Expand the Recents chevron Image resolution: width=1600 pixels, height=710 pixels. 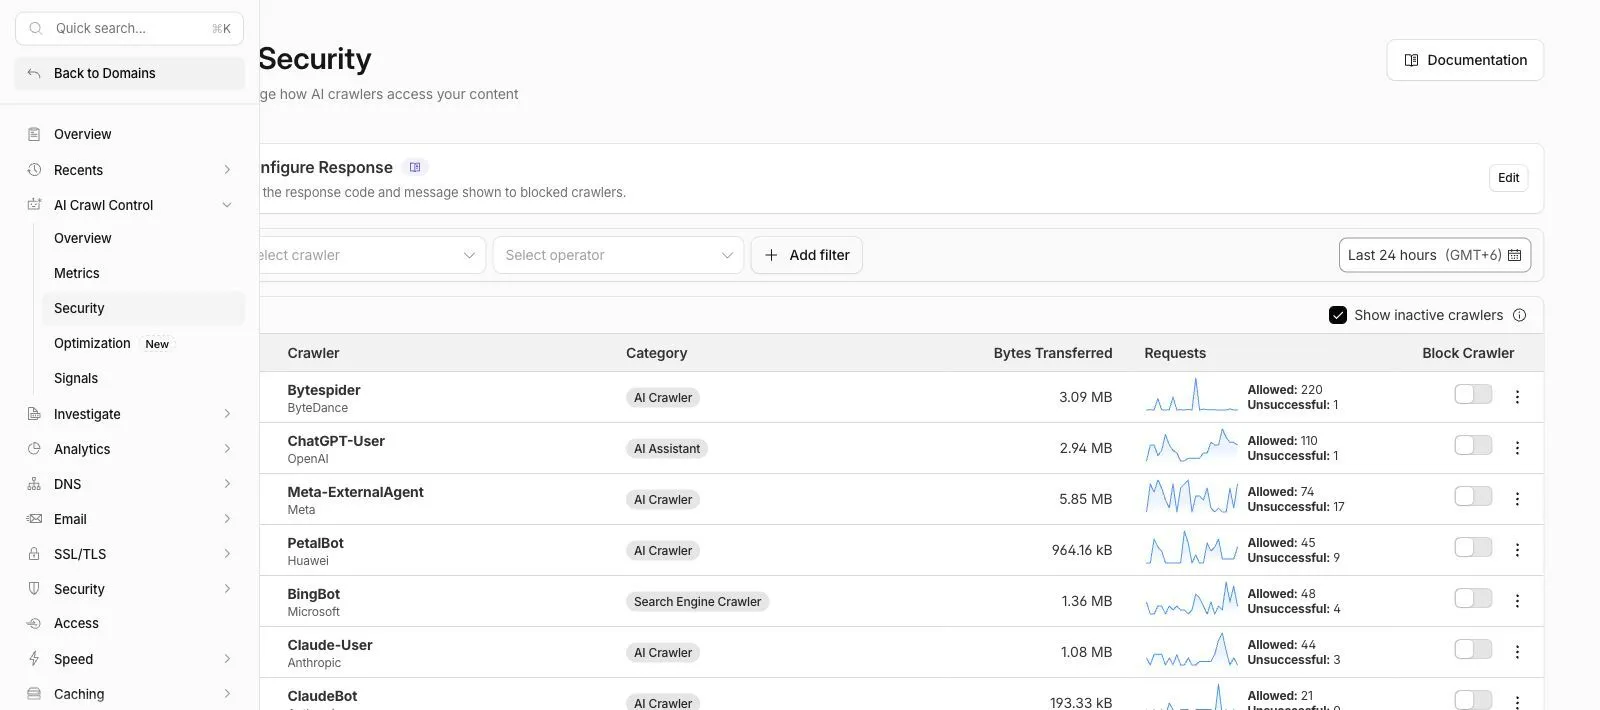(227, 170)
